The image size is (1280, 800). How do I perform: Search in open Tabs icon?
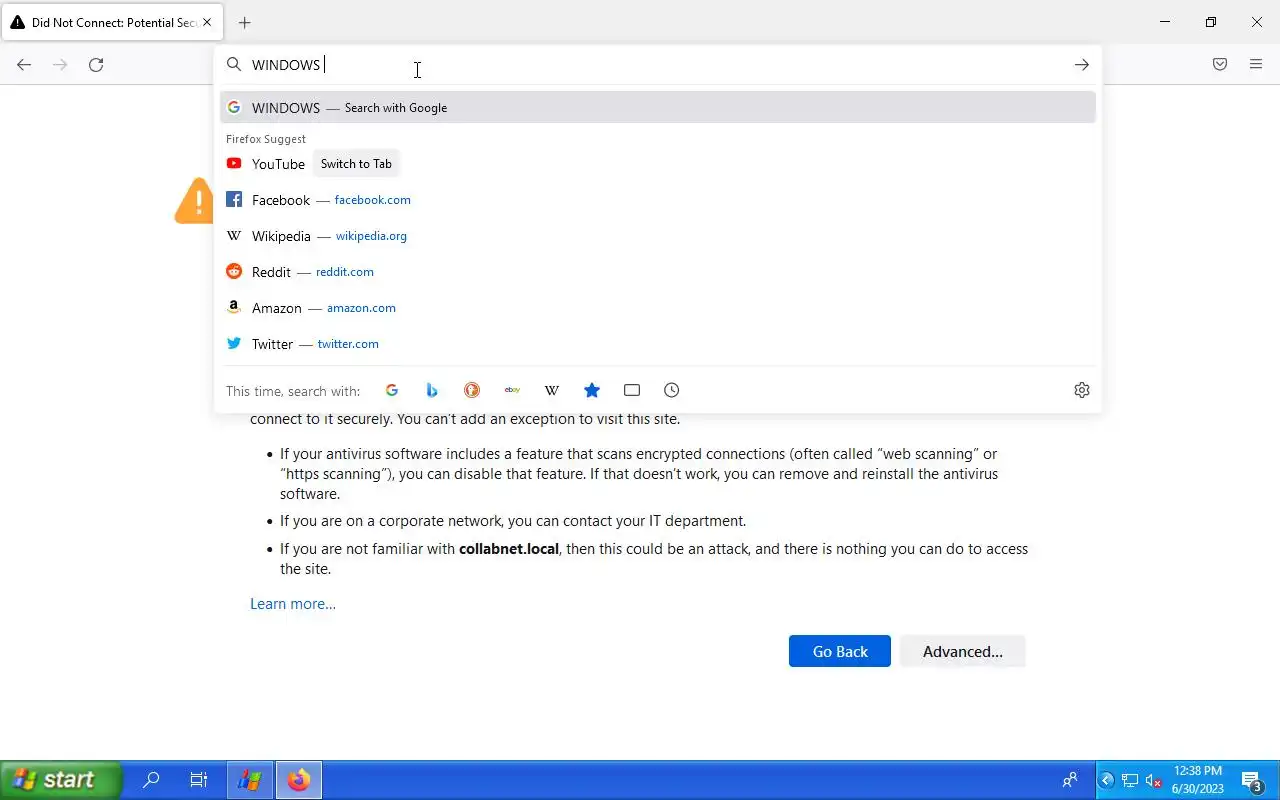(632, 390)
